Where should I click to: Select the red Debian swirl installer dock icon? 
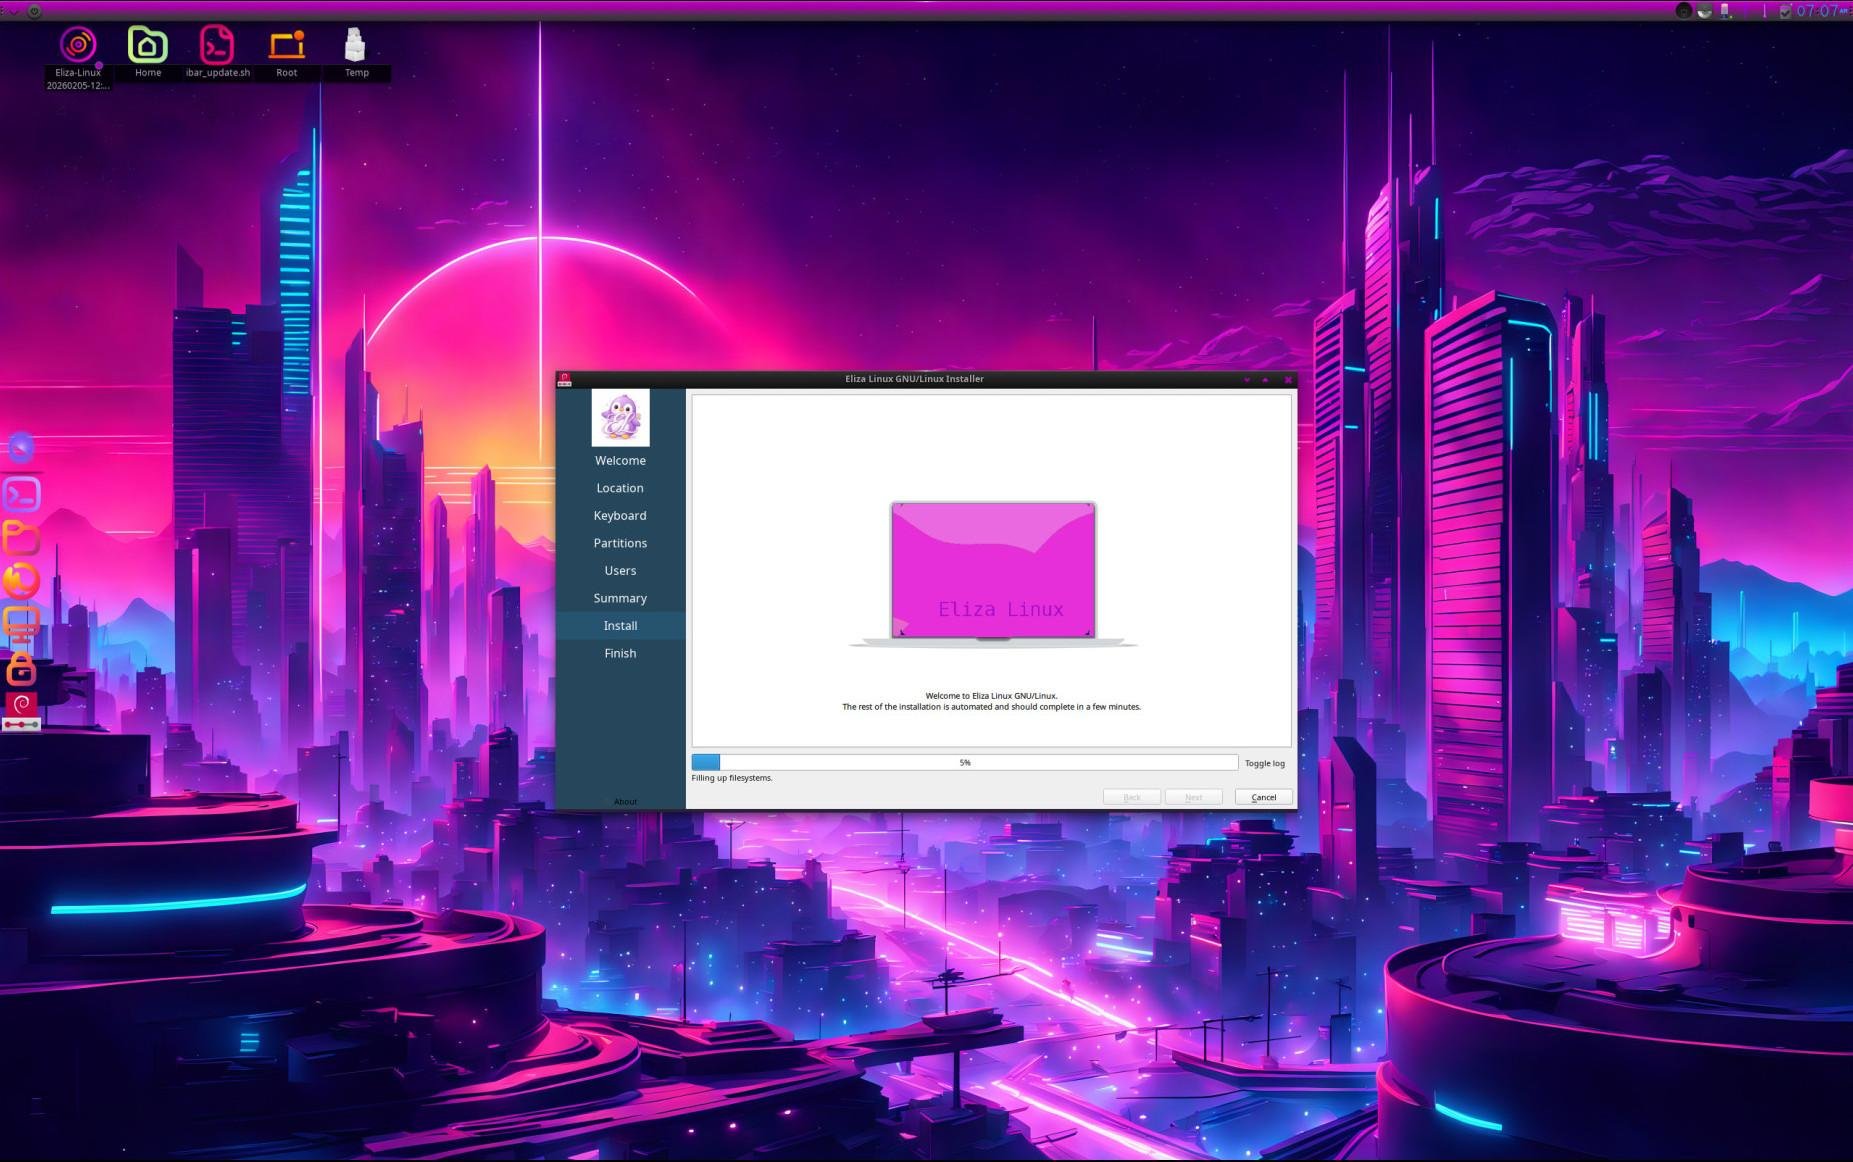(21, 711)
